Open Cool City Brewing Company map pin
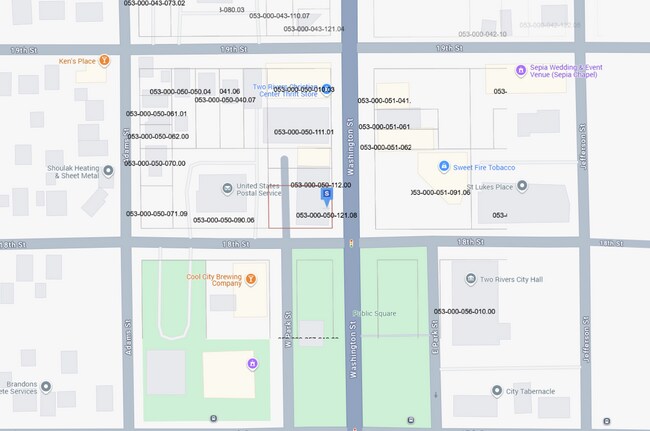This screenshot has height=431, width=650. pyautogui.click(x=251, y=278)
